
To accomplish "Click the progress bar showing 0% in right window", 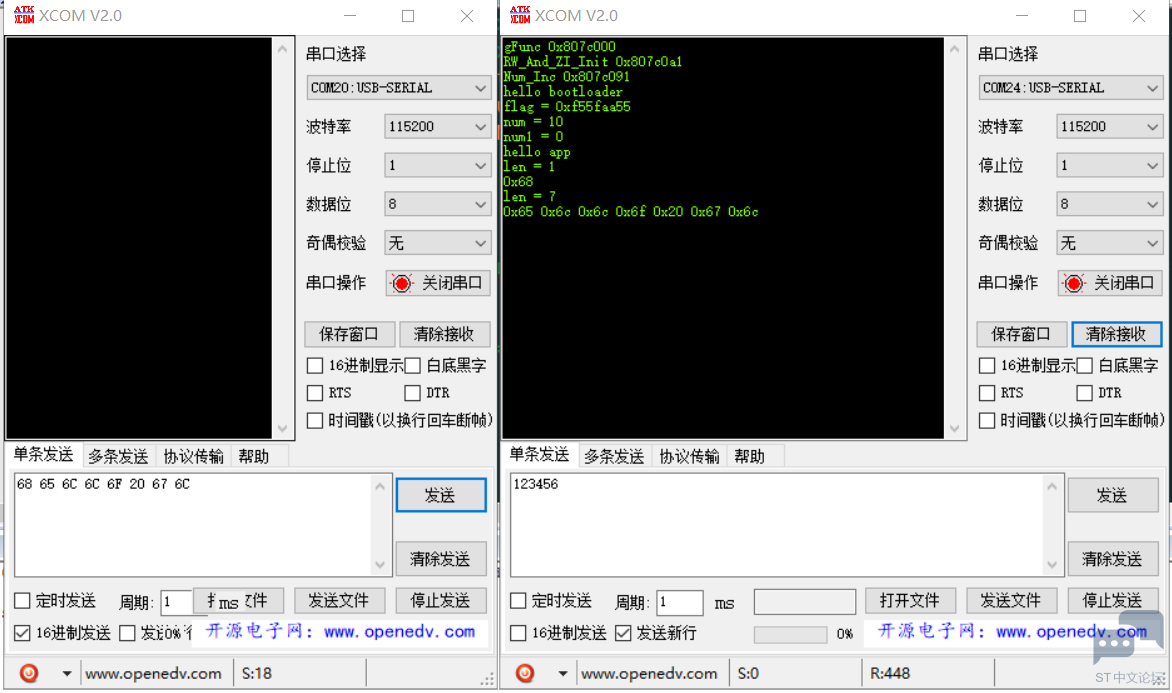I will pyautogui.click(x=790, y=634).
